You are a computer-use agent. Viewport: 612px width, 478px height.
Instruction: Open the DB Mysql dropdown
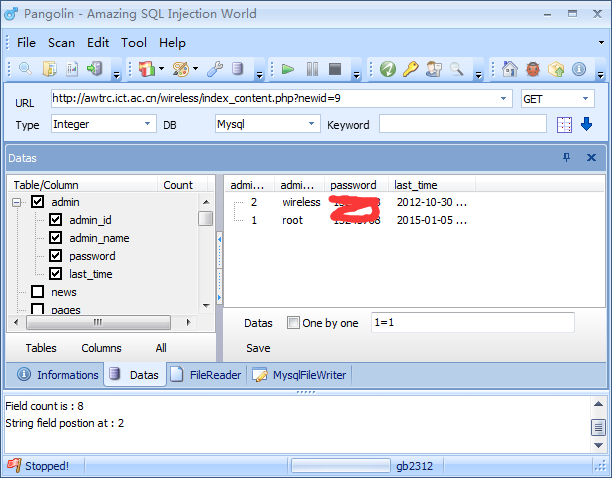pyautogui.click(x=311, y=124)
